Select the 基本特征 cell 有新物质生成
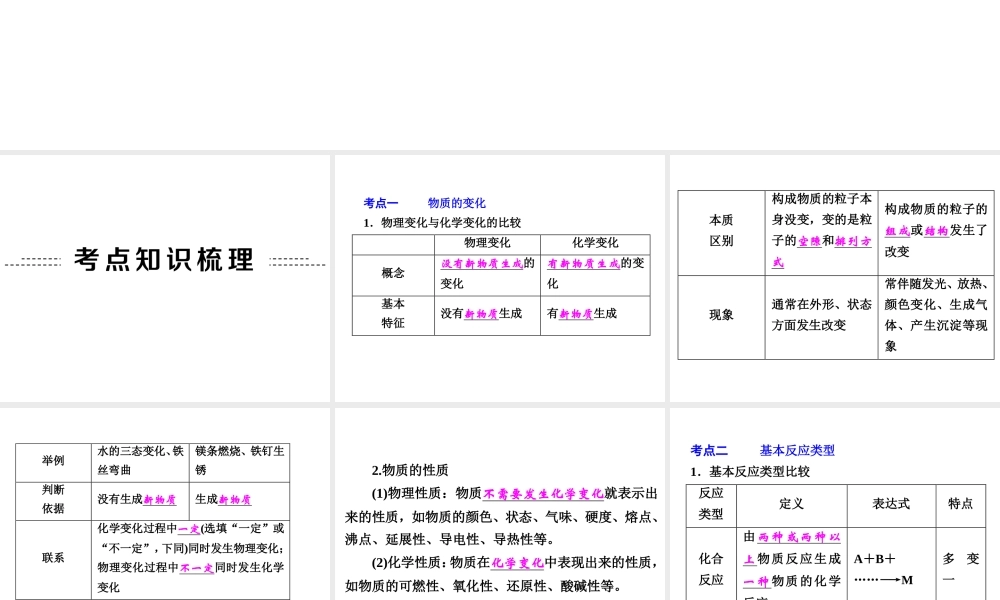1000x600 pixels. click(595, 314)
